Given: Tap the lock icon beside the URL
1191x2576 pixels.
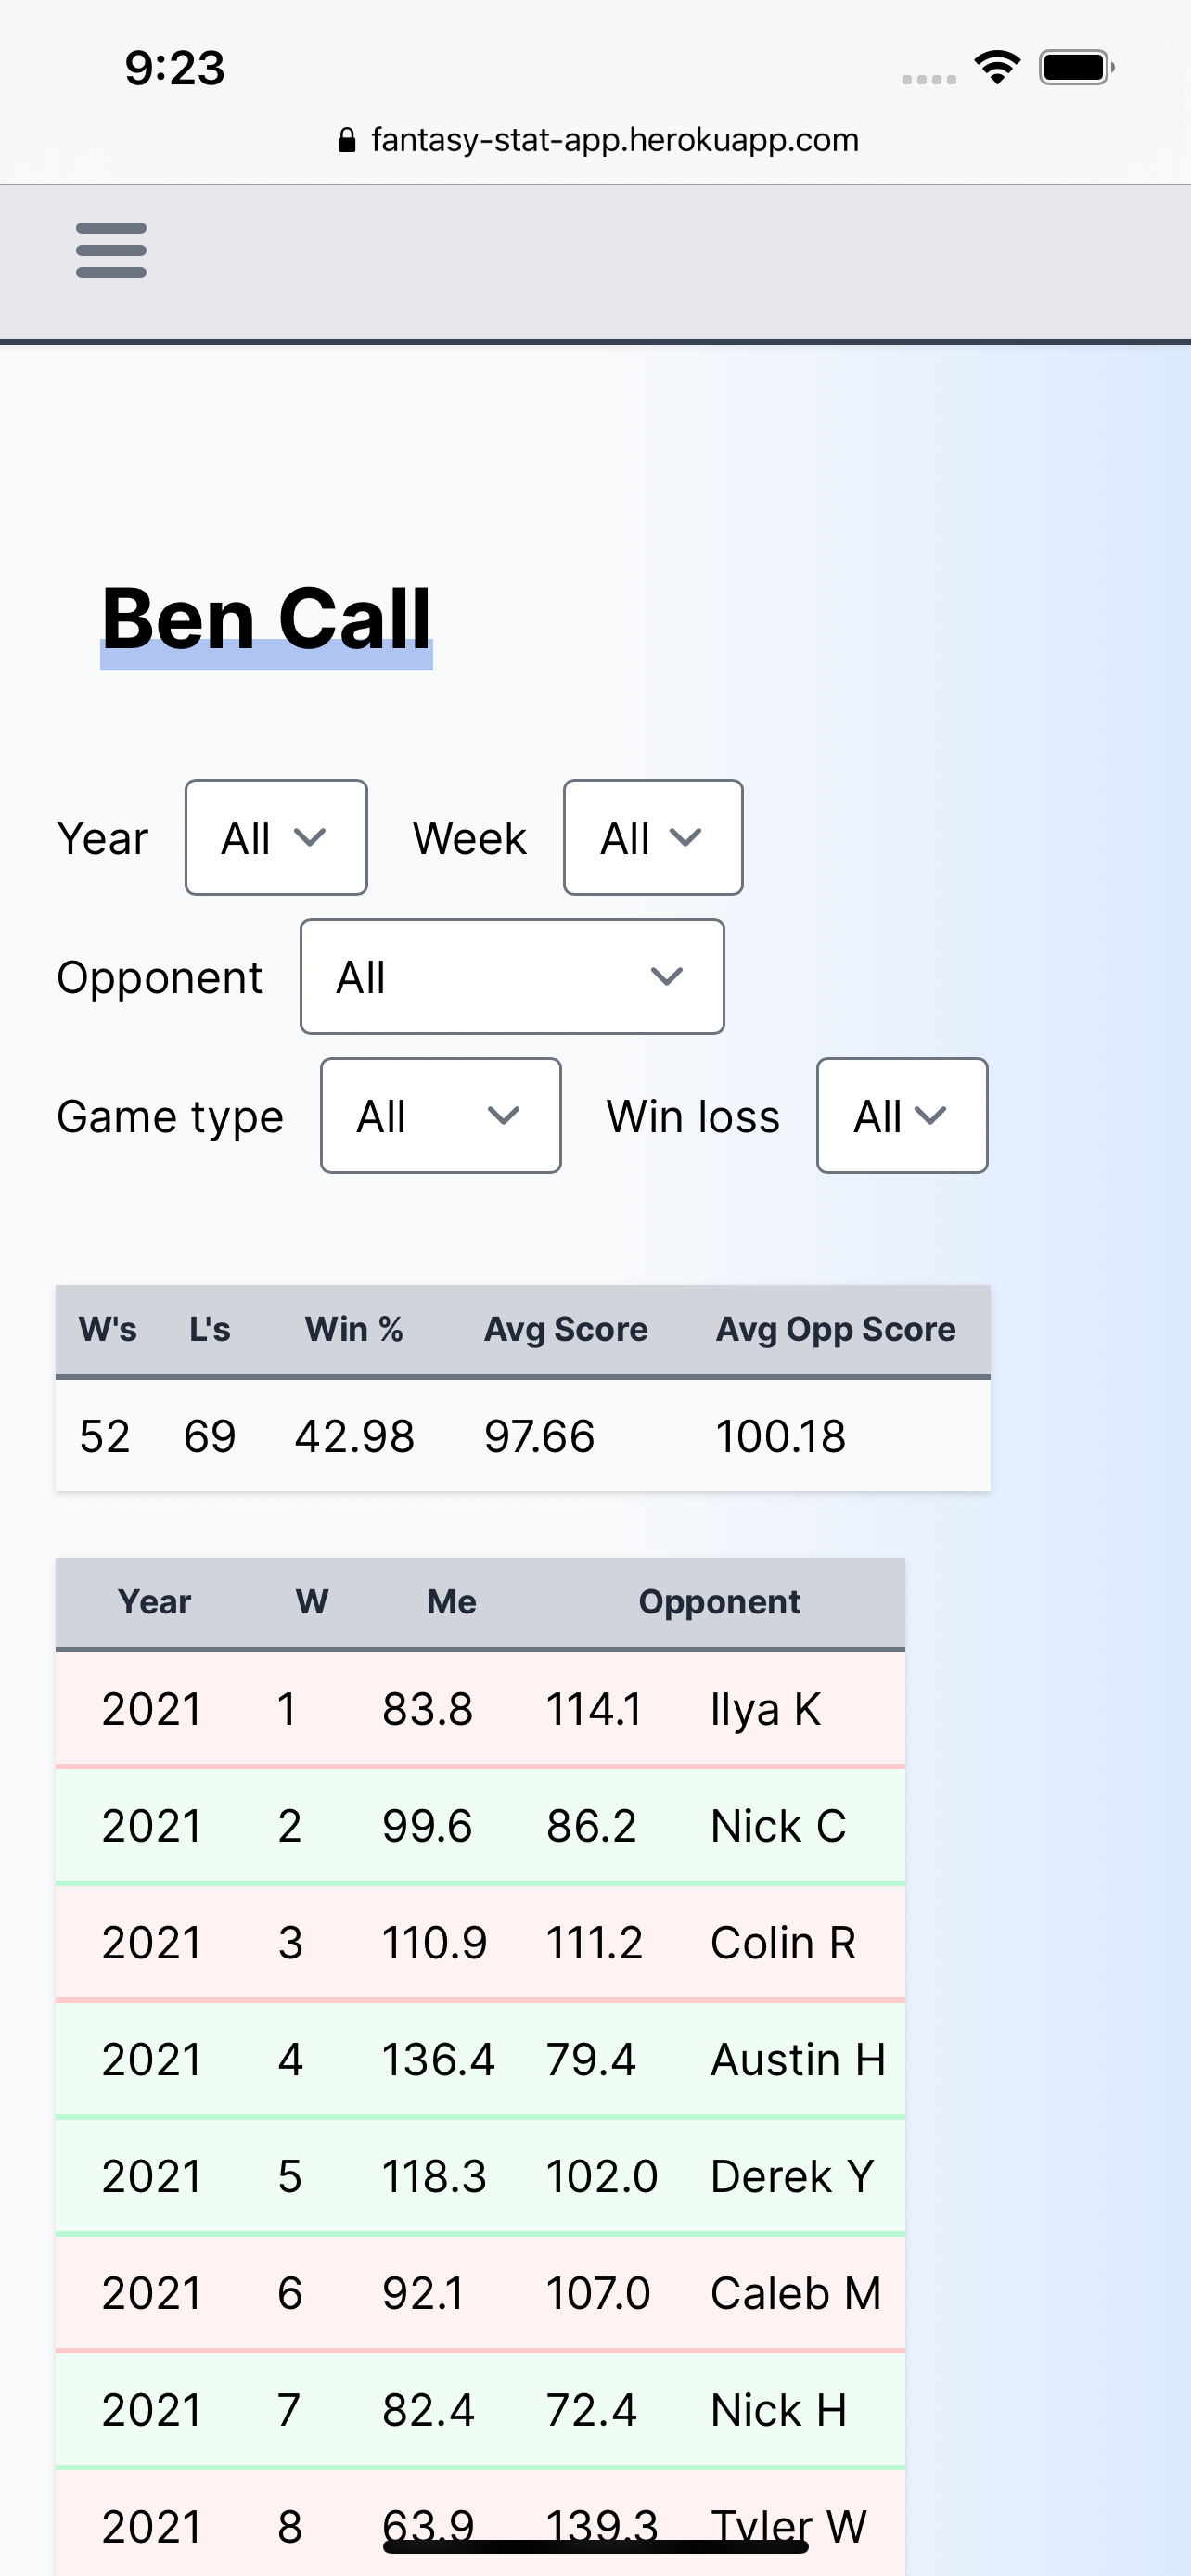Looking at the screenshot, I should click(347, 140).
